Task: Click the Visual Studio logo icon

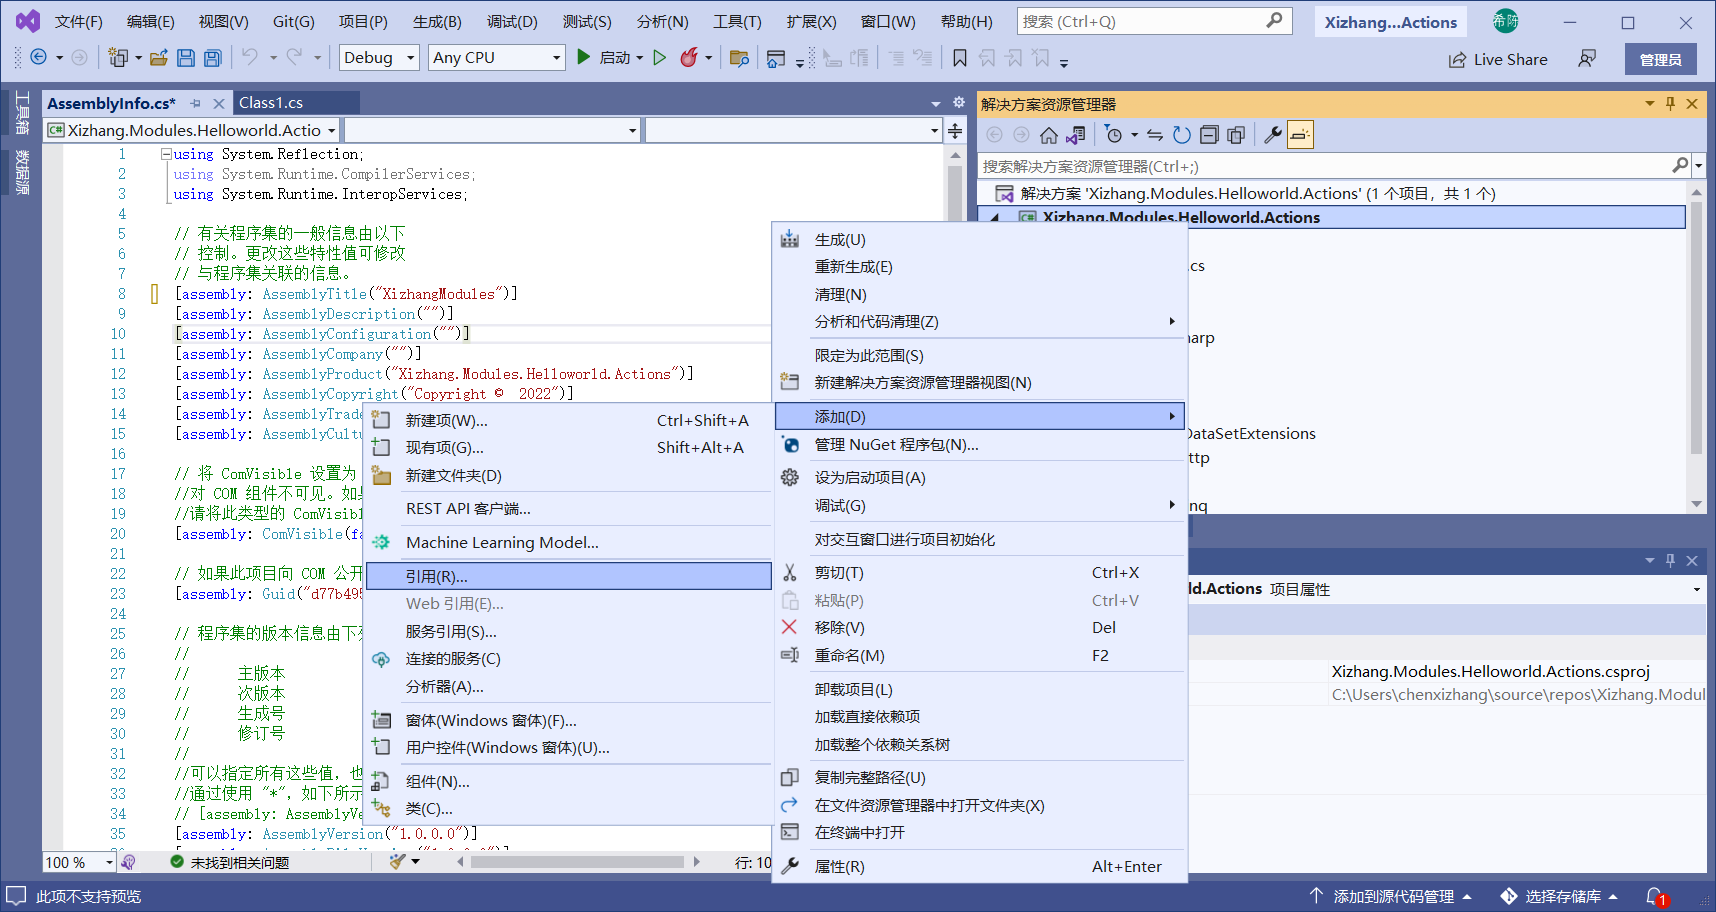Action: point(28,21)
